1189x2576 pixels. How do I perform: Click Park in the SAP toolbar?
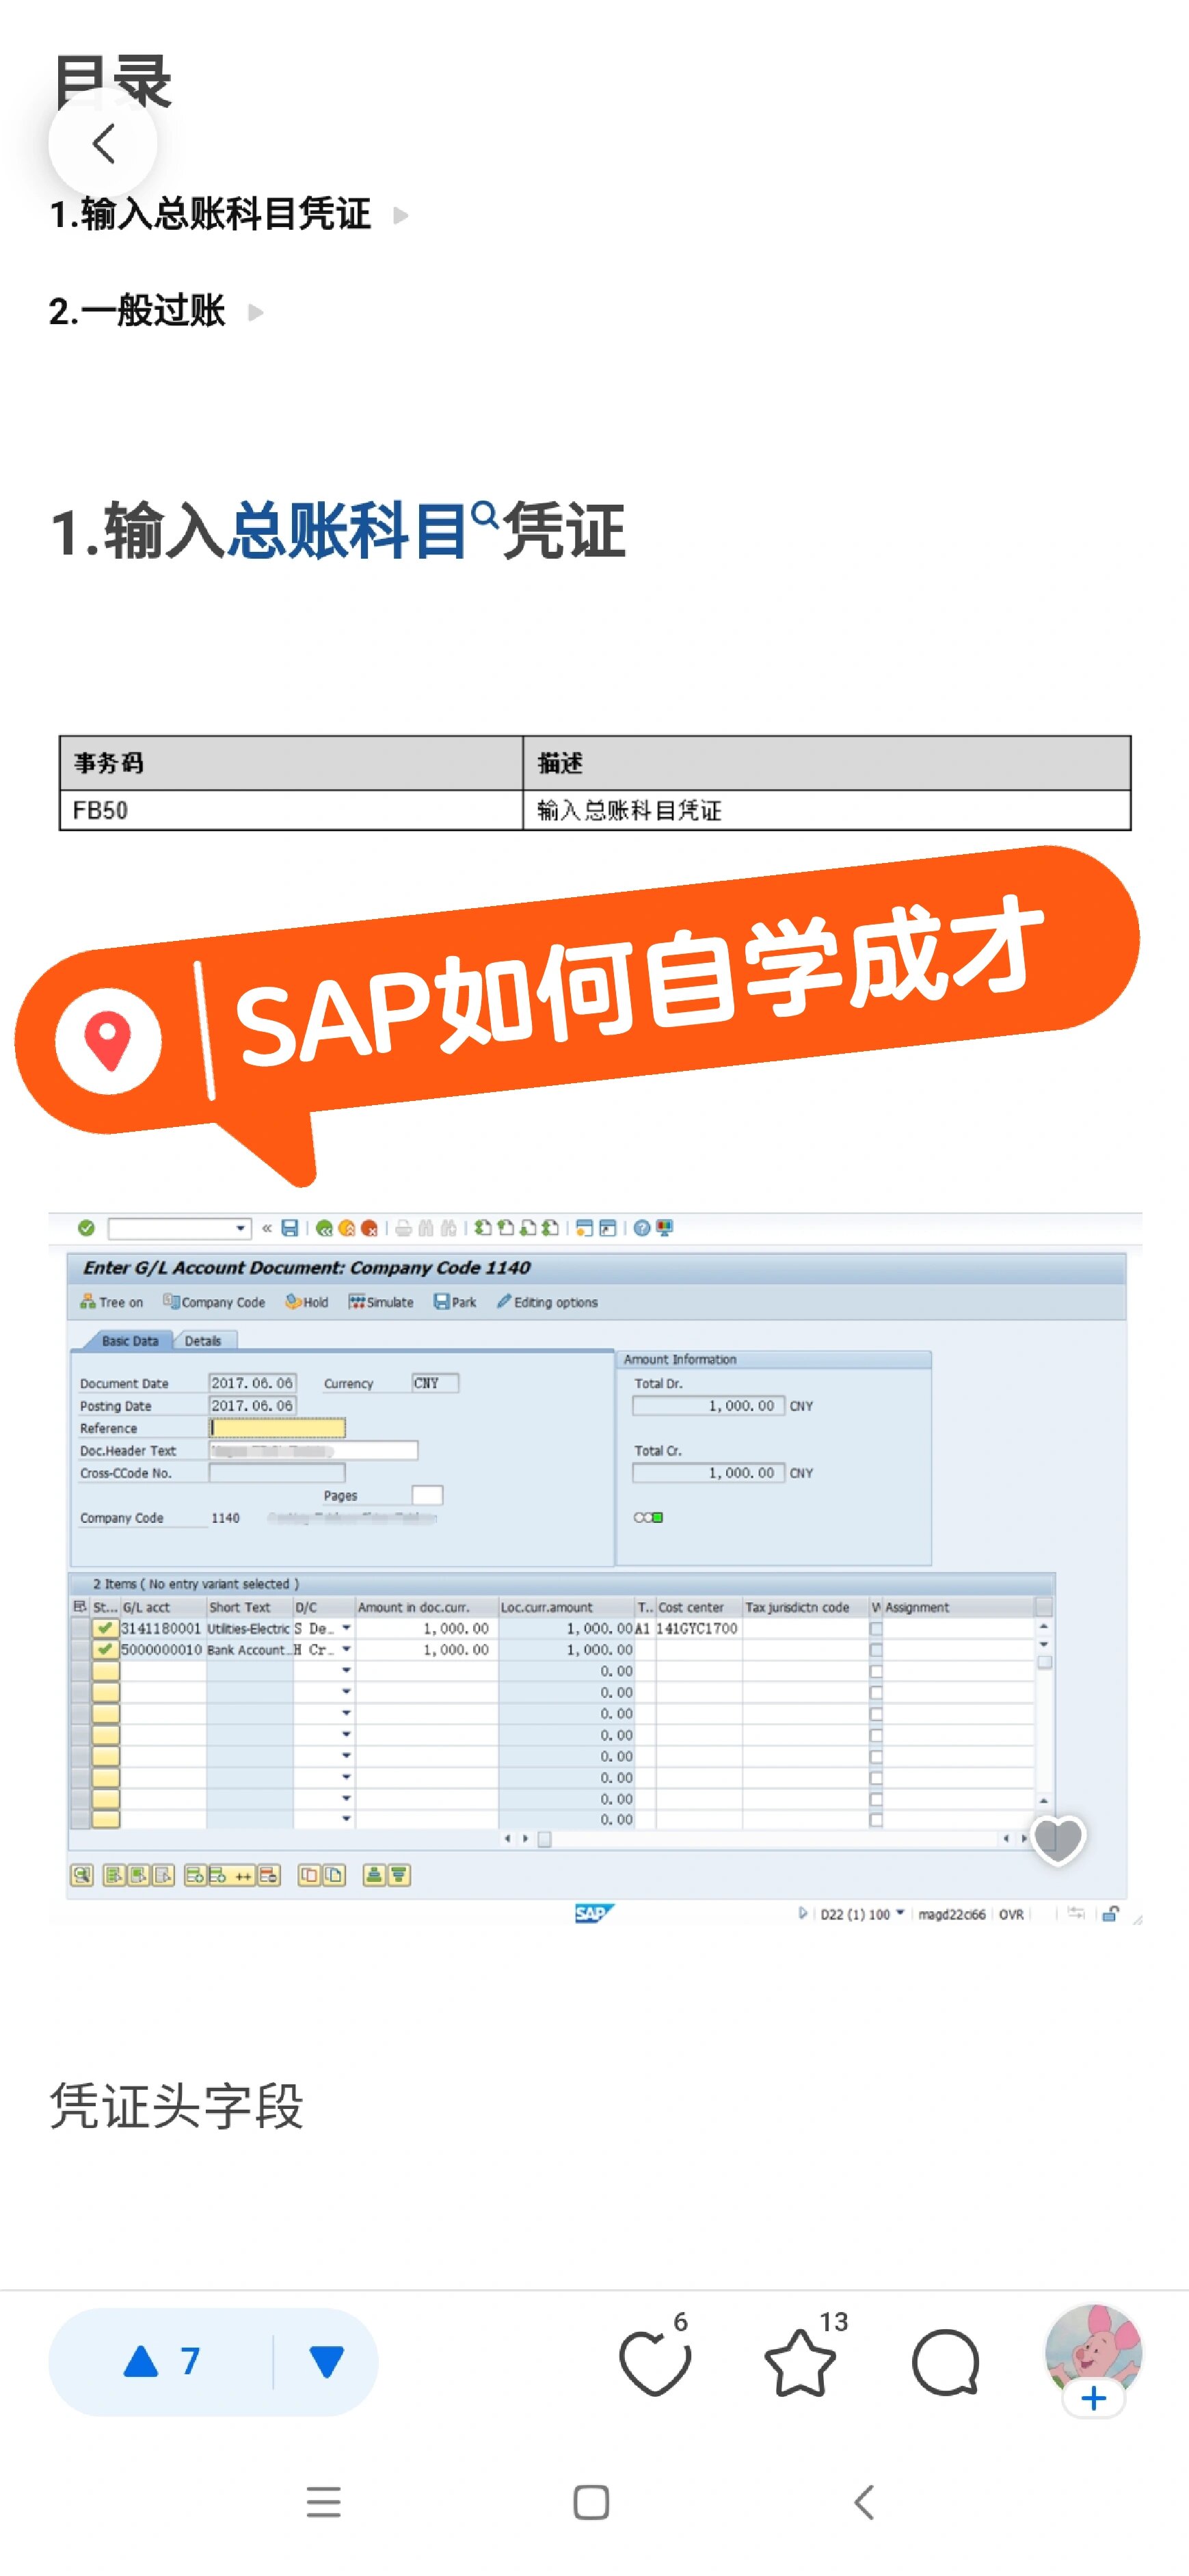455,1302
